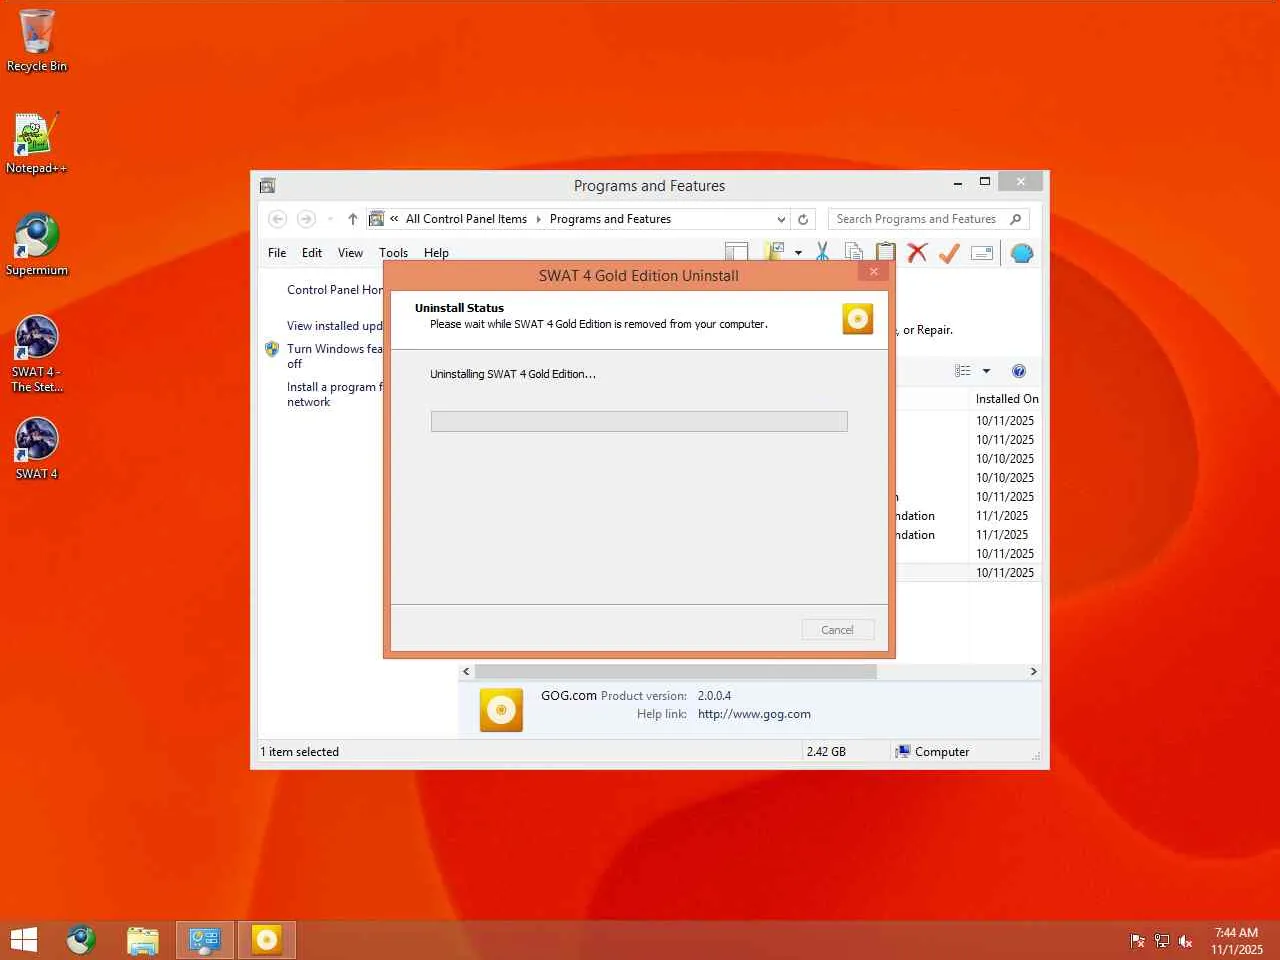The width and height of the screenshot is (1280, 960).
Task: Click the Copy toolbar icon
Action: pos(853,252)
